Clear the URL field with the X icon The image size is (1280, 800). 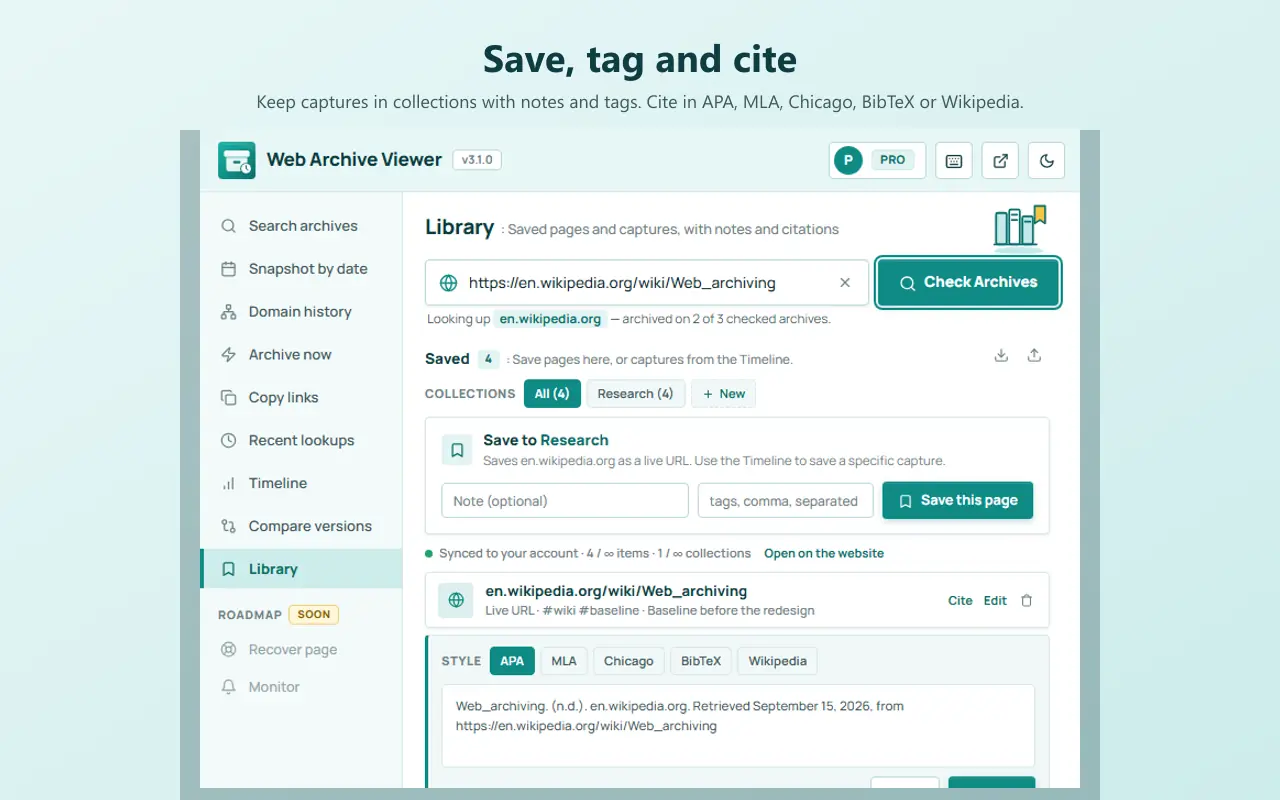pos(845,283)
